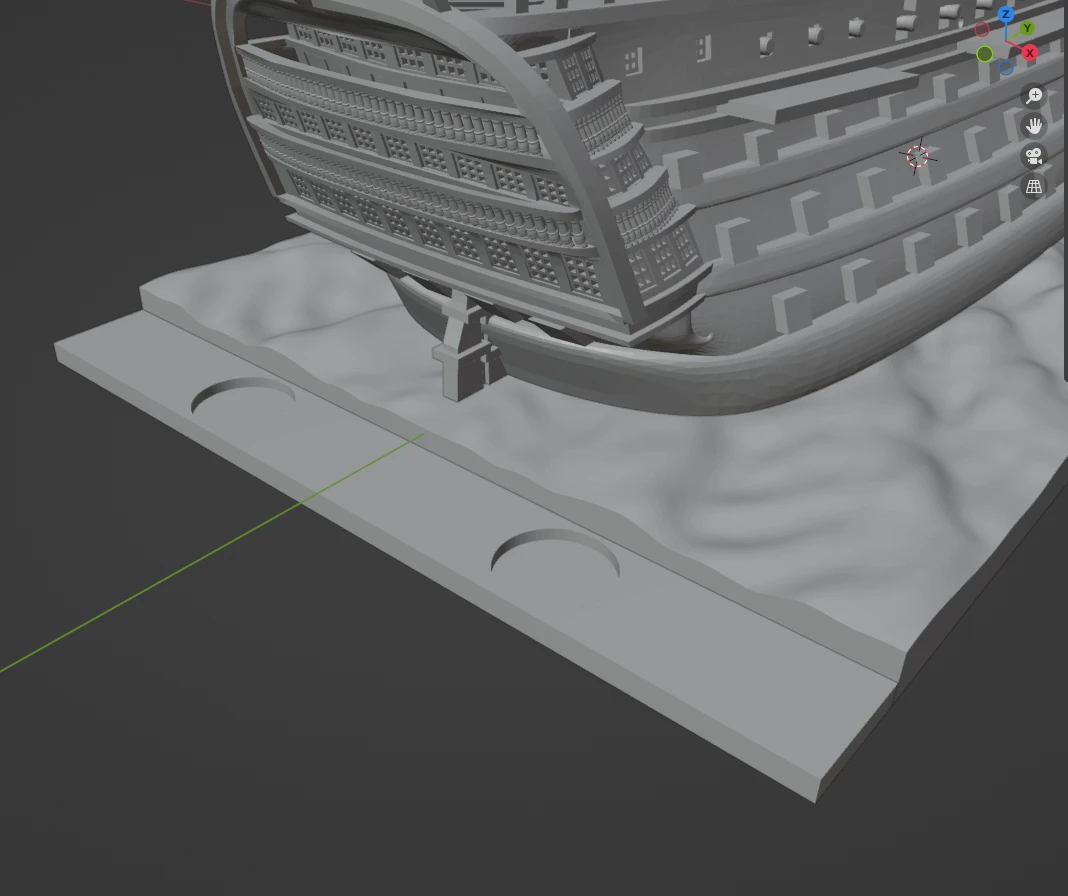Click the unlabeled negative X (red) gizmo circle

[981, 29]
